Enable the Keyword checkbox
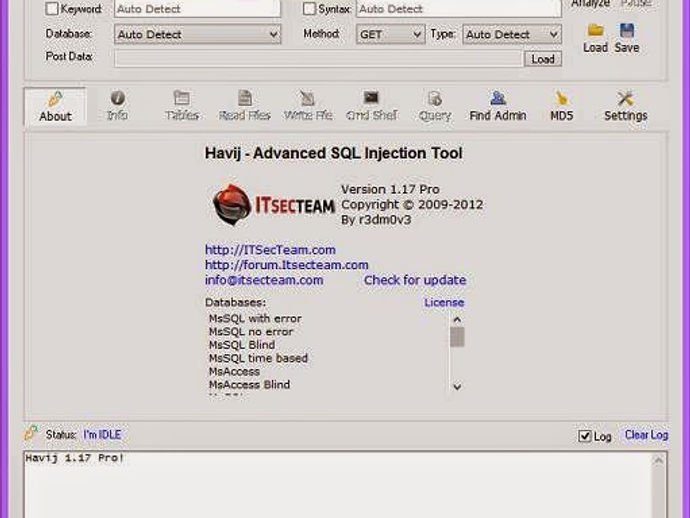The width and height of the screenshot is (690, 518). pyautogui.click(x=51, y=8)
